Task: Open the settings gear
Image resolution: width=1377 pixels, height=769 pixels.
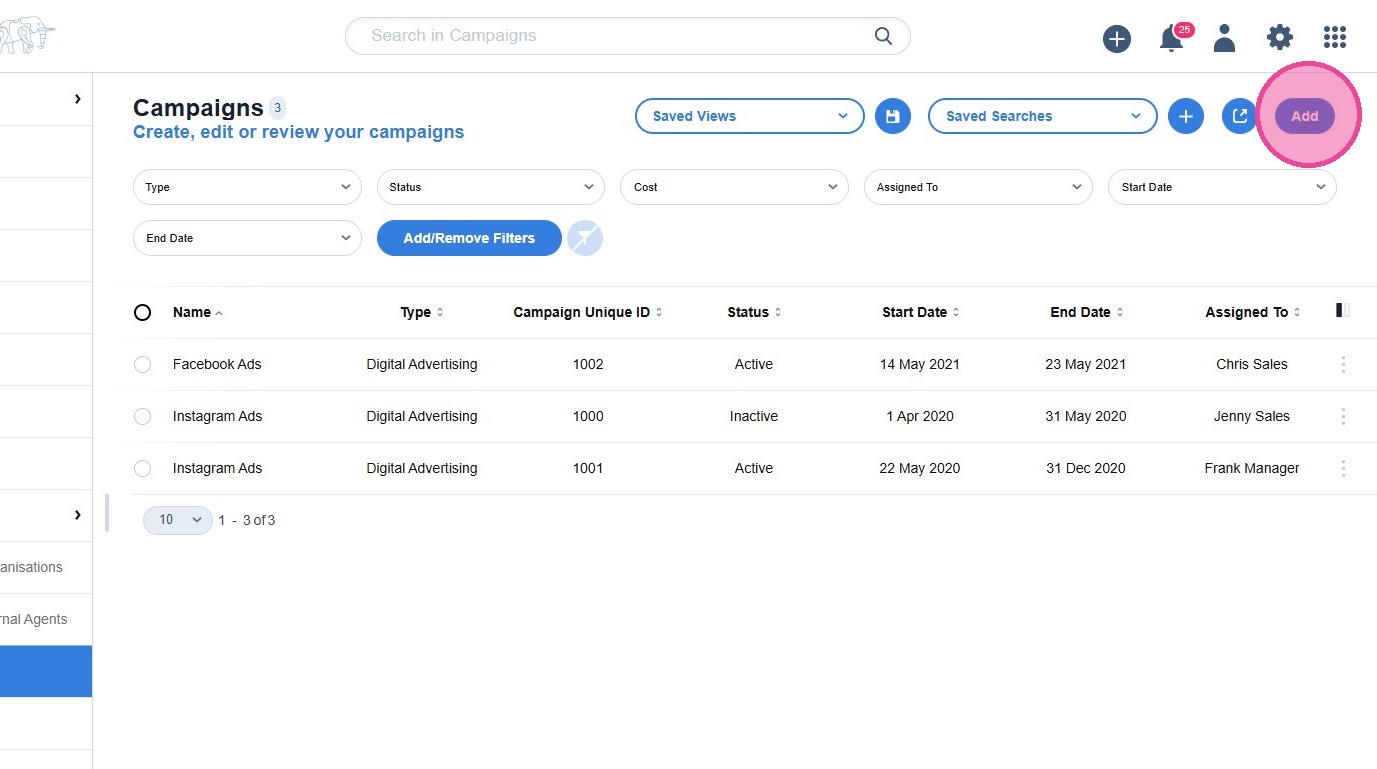Action: click(1279, 38)
